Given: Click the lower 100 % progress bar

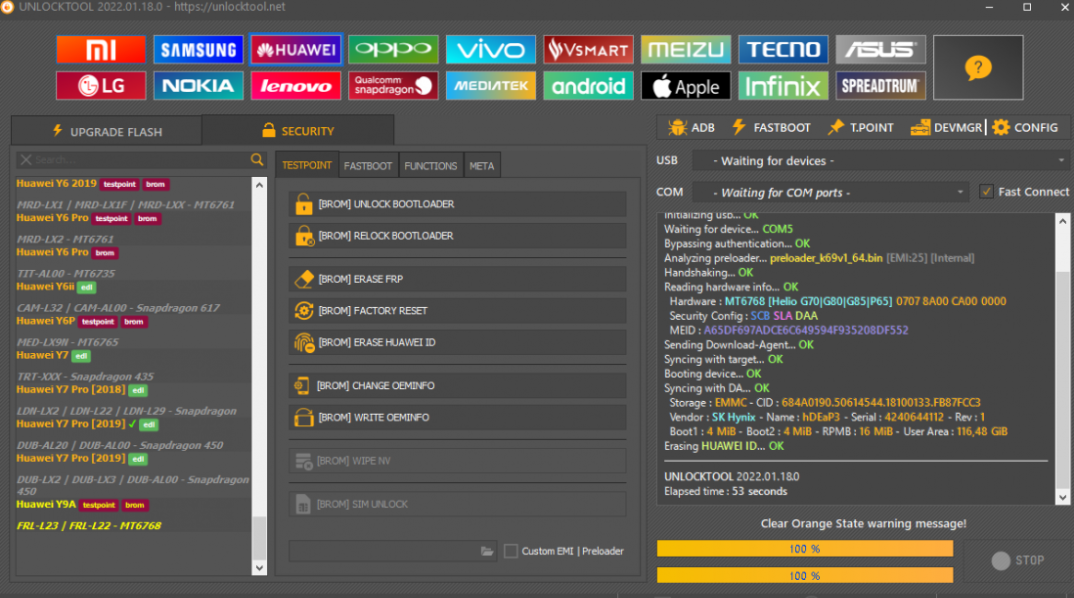Looking at the screenshot, I should pos(805,575).
